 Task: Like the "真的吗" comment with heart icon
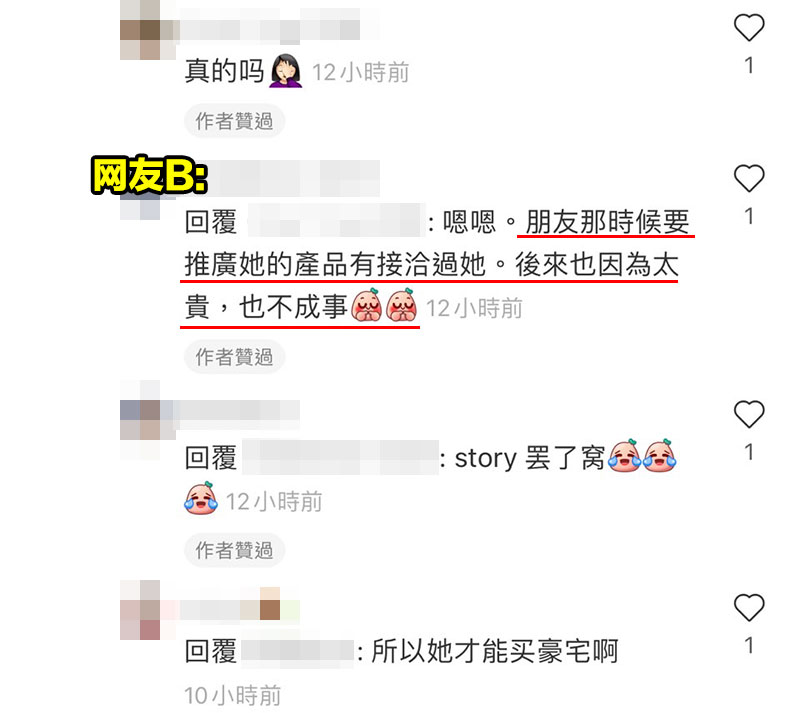[748, 28]
